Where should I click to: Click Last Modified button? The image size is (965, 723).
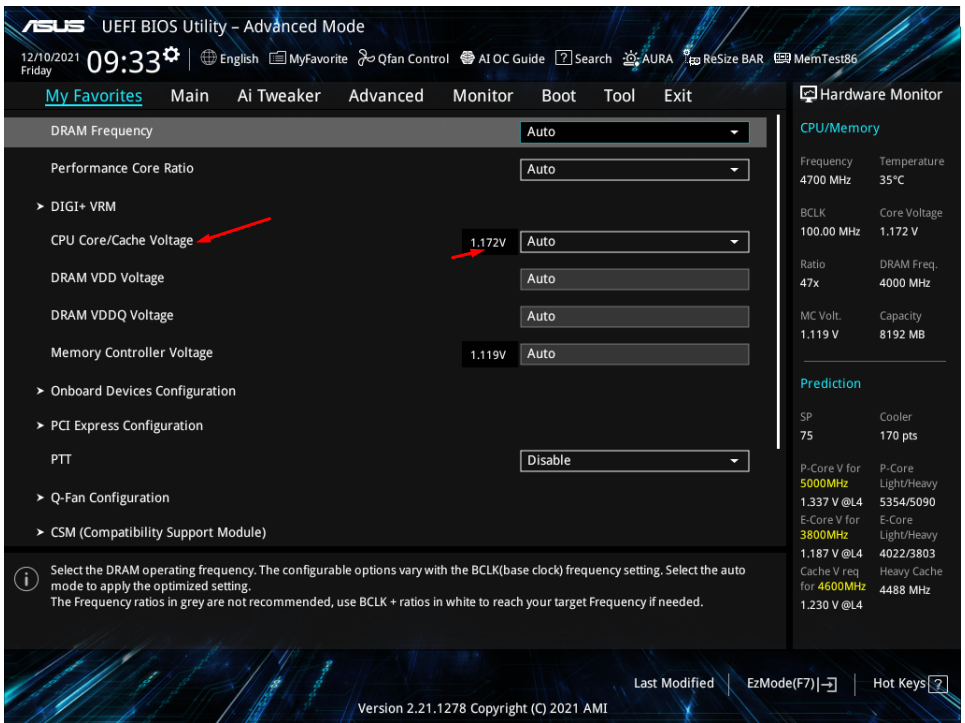pos(674,683)
